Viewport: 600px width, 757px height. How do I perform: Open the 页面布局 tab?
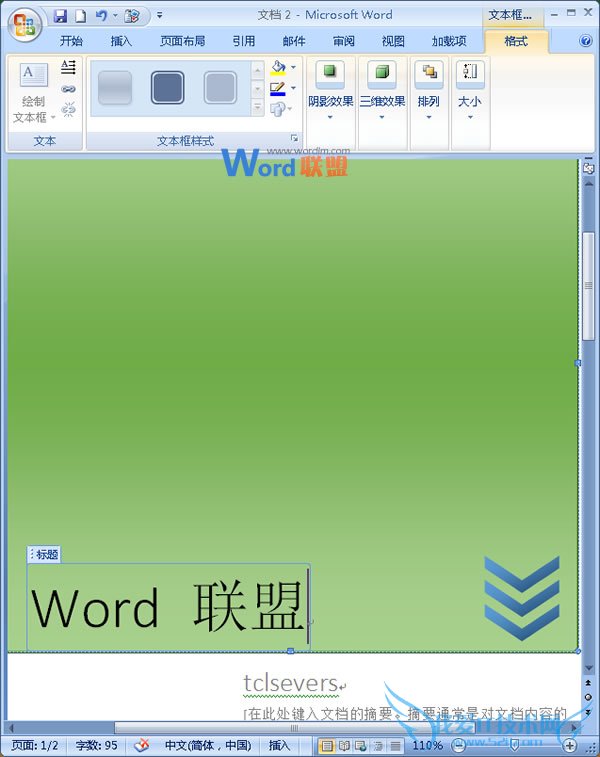pyautogui.click(x=182, y=42)
